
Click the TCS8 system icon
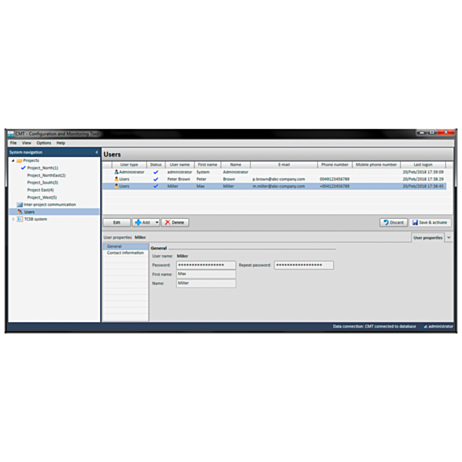pyautogui.click(x=20, y=219)
